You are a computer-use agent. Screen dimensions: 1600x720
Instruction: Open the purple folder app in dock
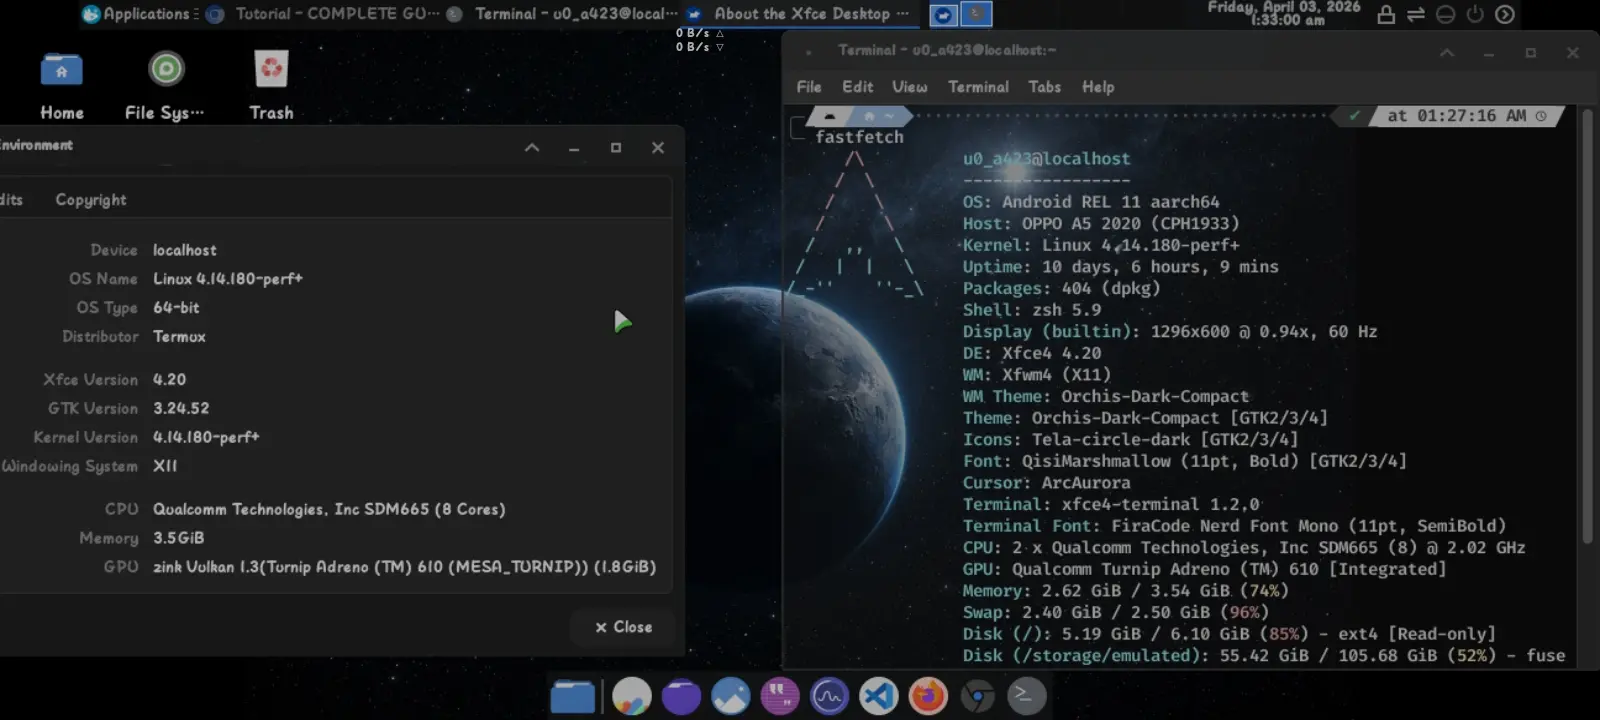pyautogui.click(x=681, y=696)
